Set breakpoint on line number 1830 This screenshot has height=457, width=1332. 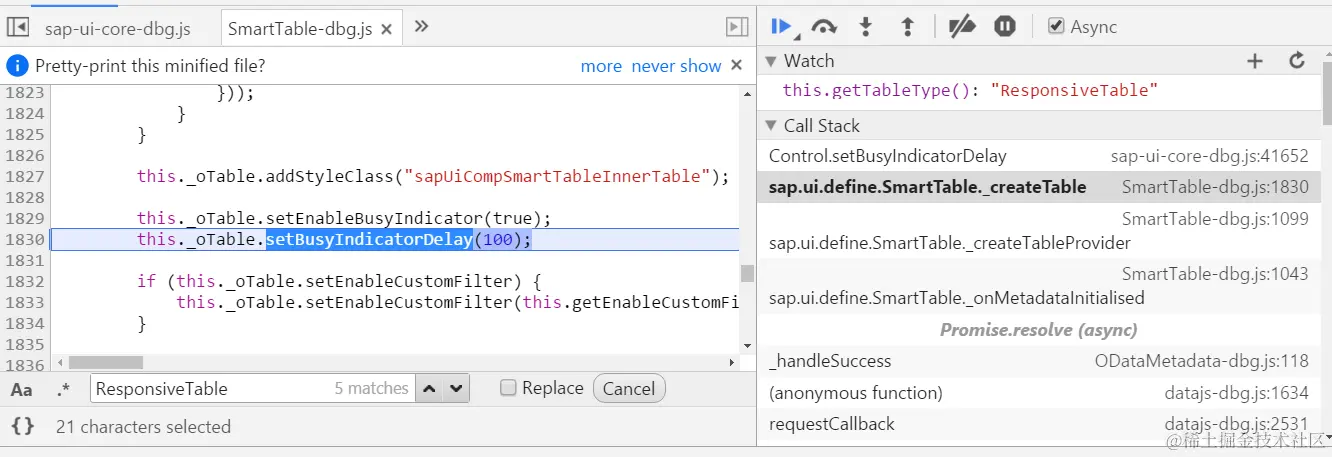tap(25, 240)
